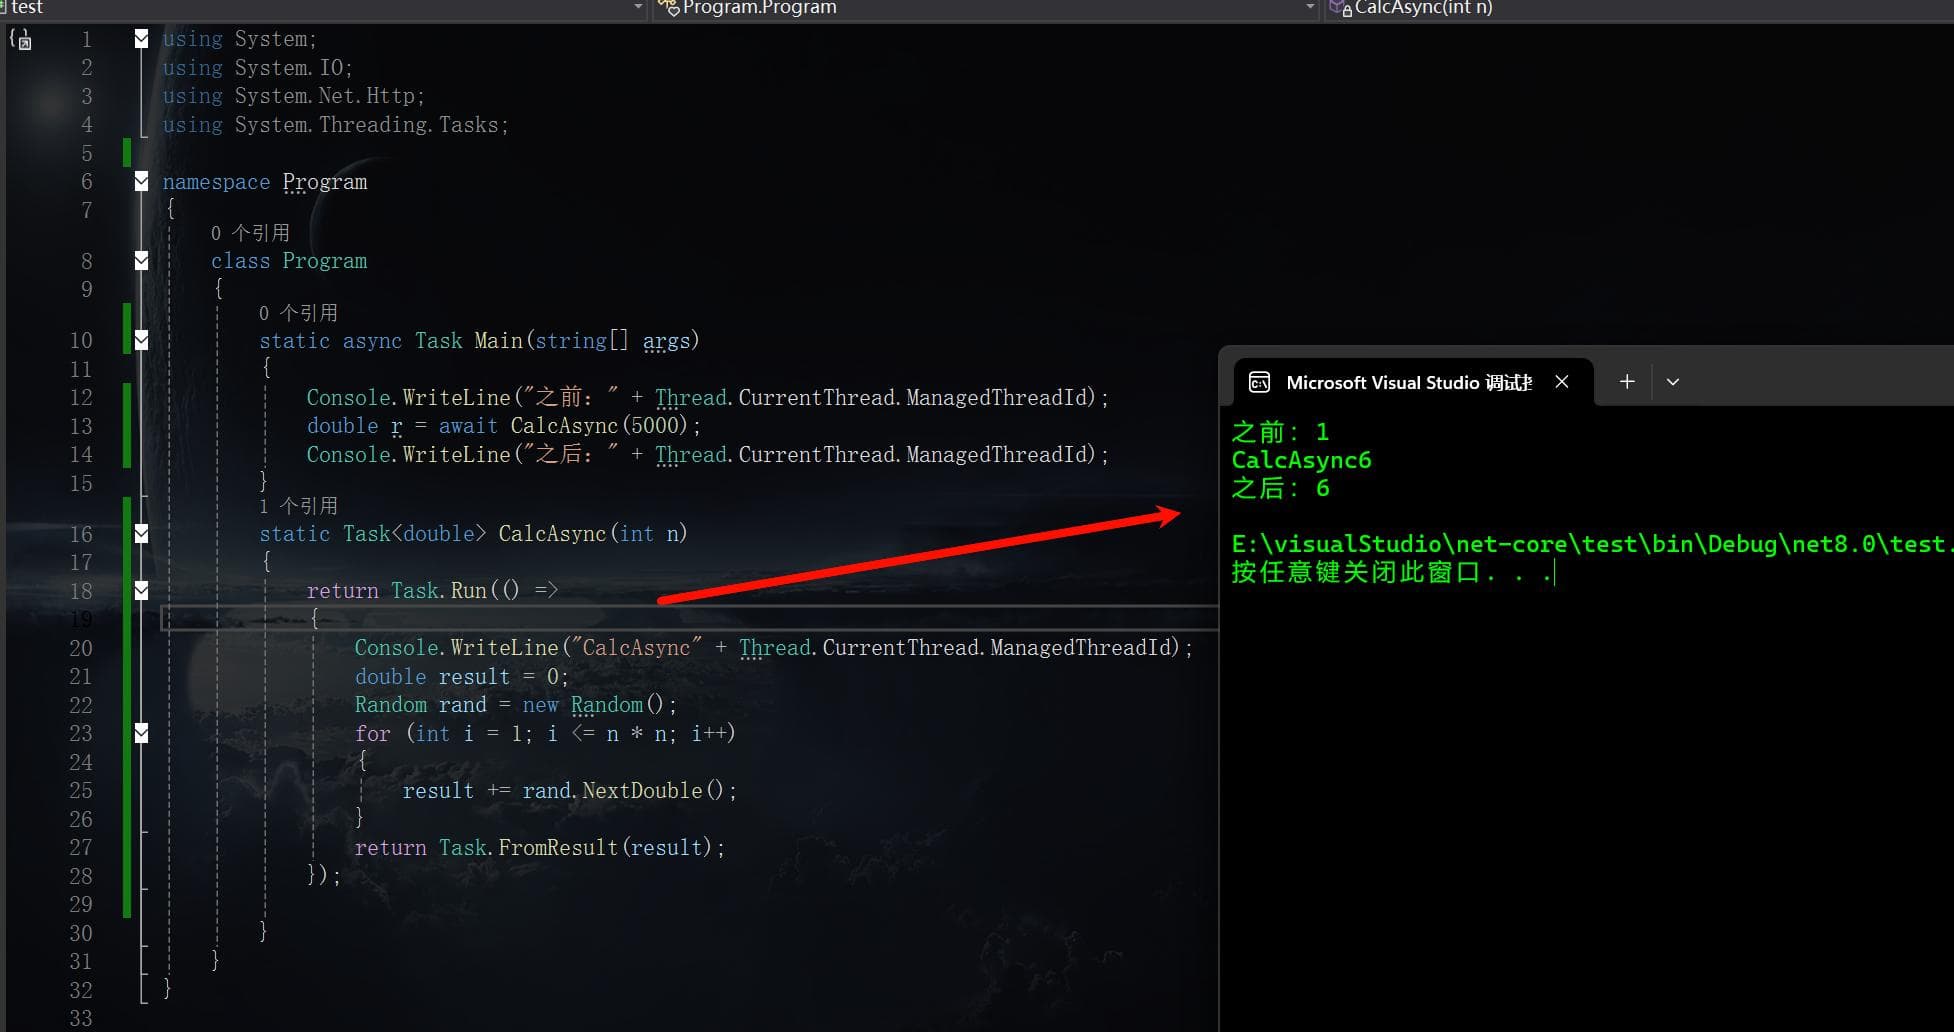The height and width of the screenshot is (1032, 1954).
Task: Click the console executable path line
Action: coord(1591,544)
